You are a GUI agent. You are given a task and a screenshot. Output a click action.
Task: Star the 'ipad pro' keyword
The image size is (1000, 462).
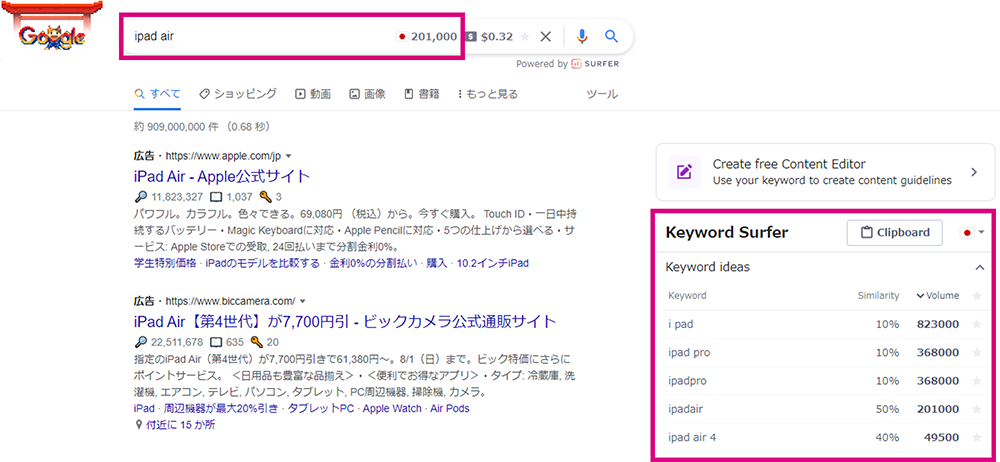[976, 352]
